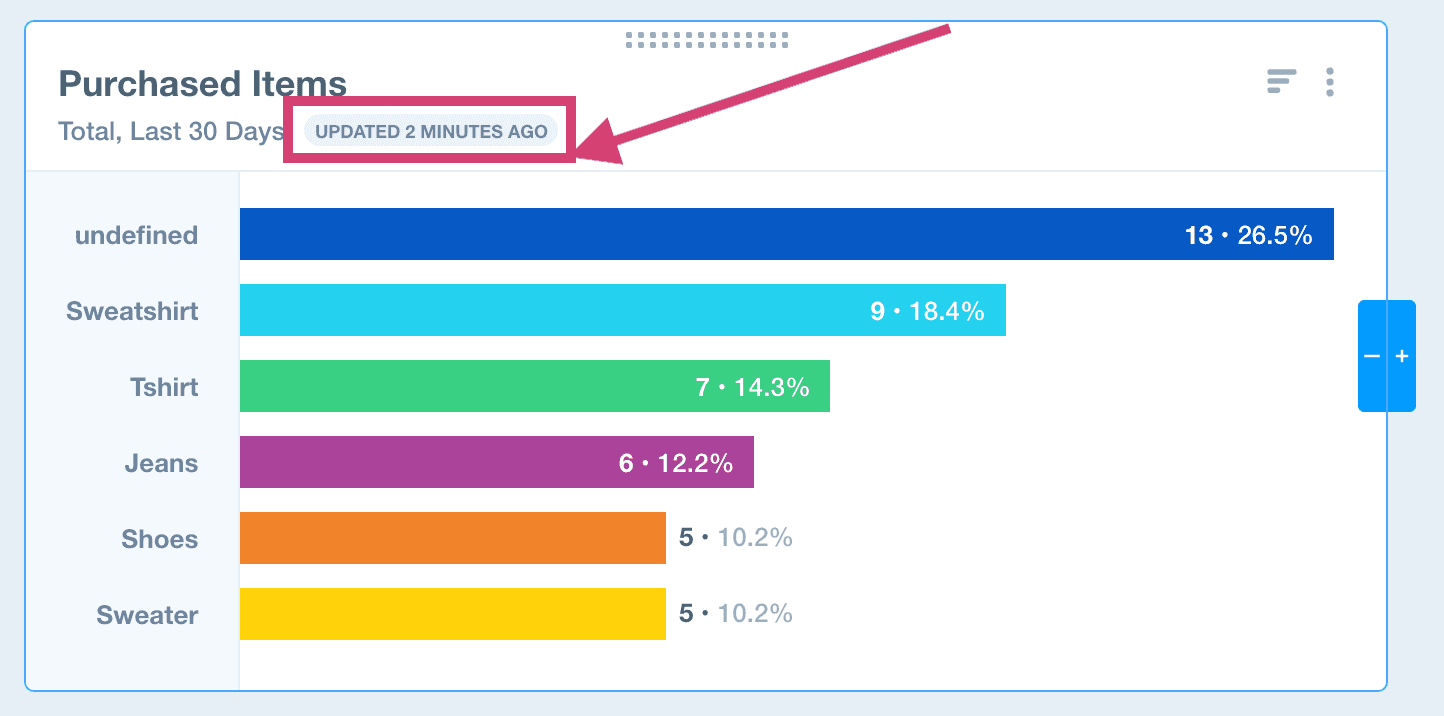Click the minus resize button

coord(1372,356)
